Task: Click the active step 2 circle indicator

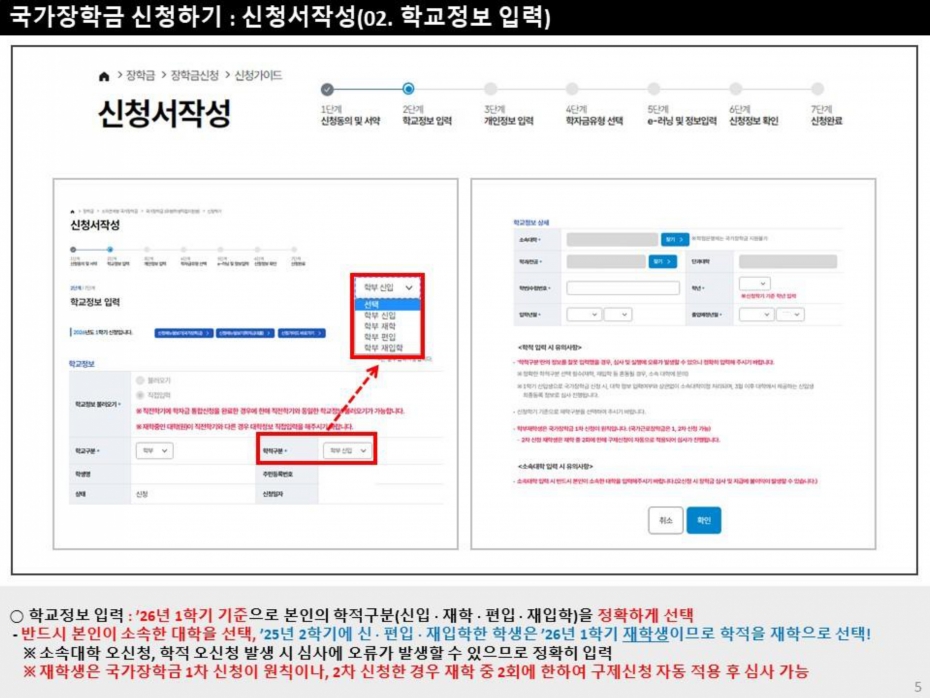Action: coord(408,89)
